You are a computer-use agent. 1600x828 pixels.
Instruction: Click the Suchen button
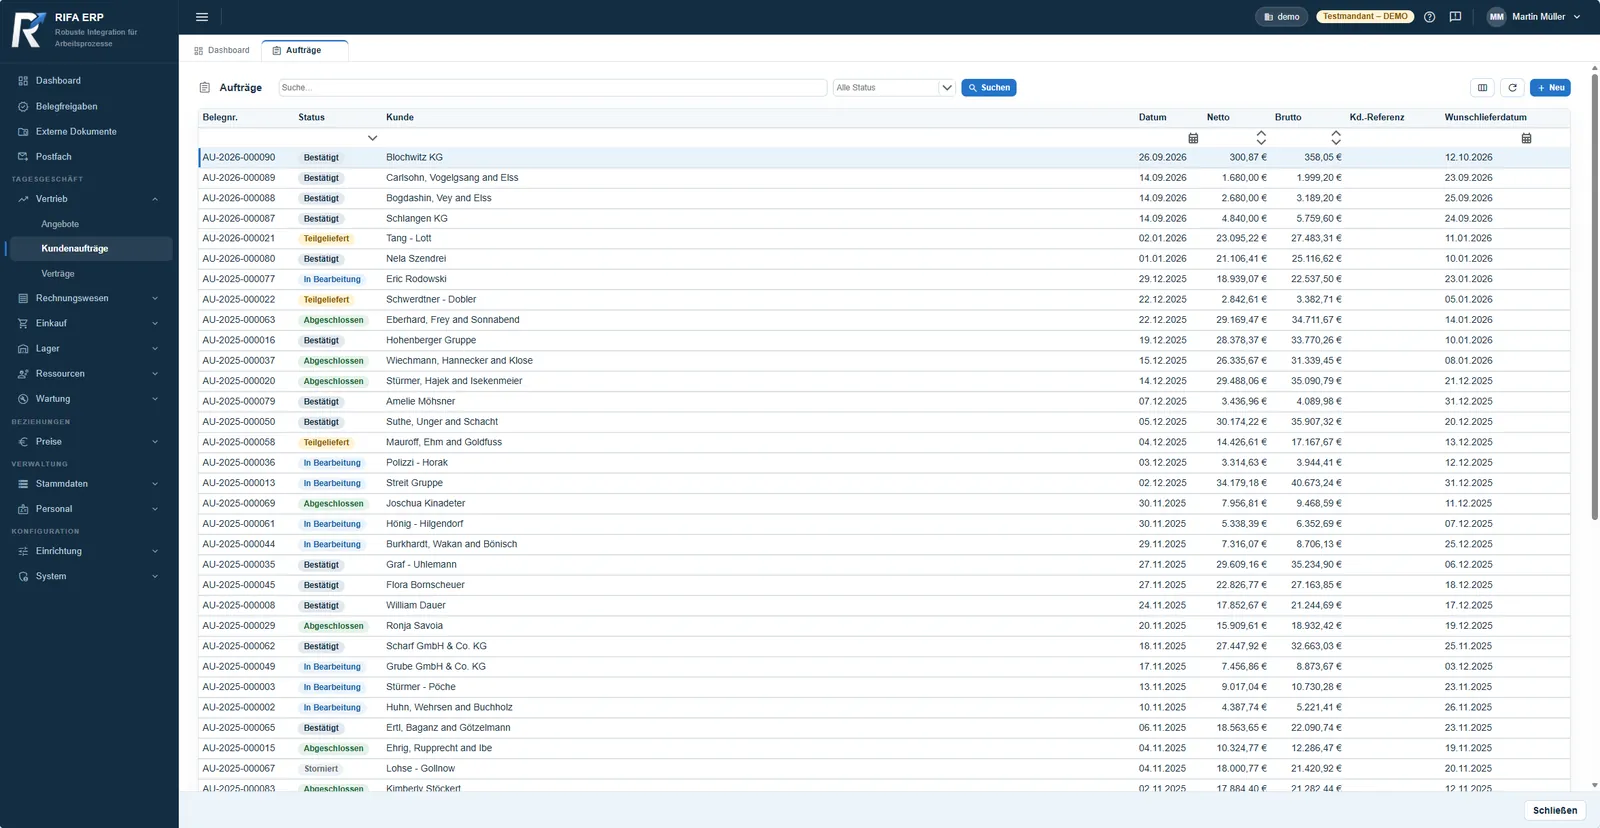[x=989, y=88]
